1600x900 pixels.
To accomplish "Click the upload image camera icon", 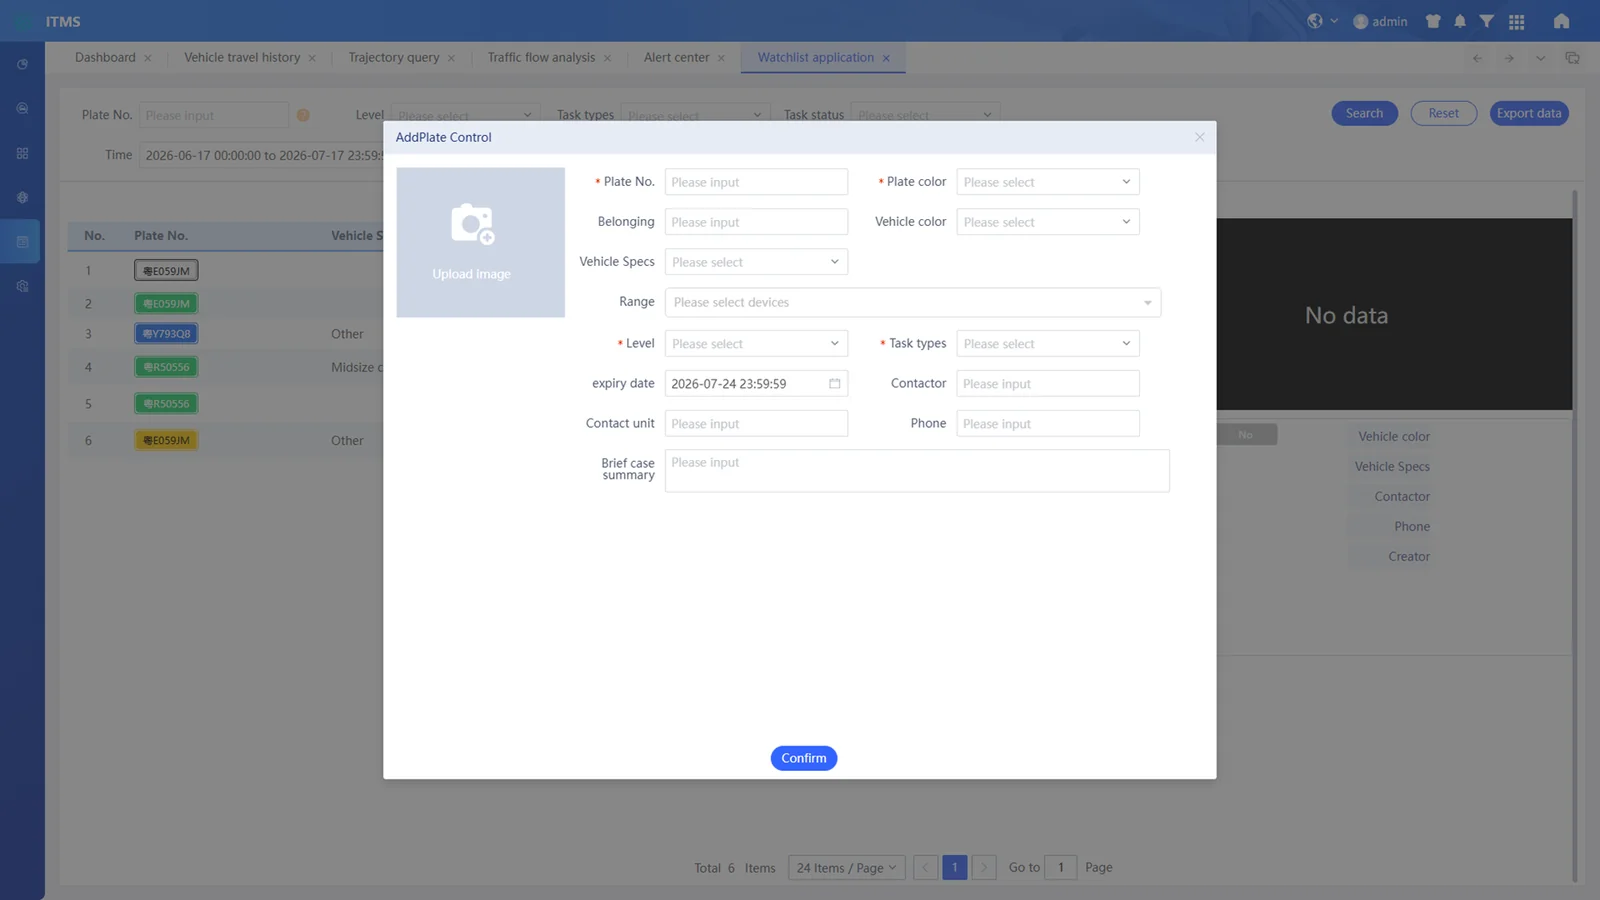I will click(473, 224).
